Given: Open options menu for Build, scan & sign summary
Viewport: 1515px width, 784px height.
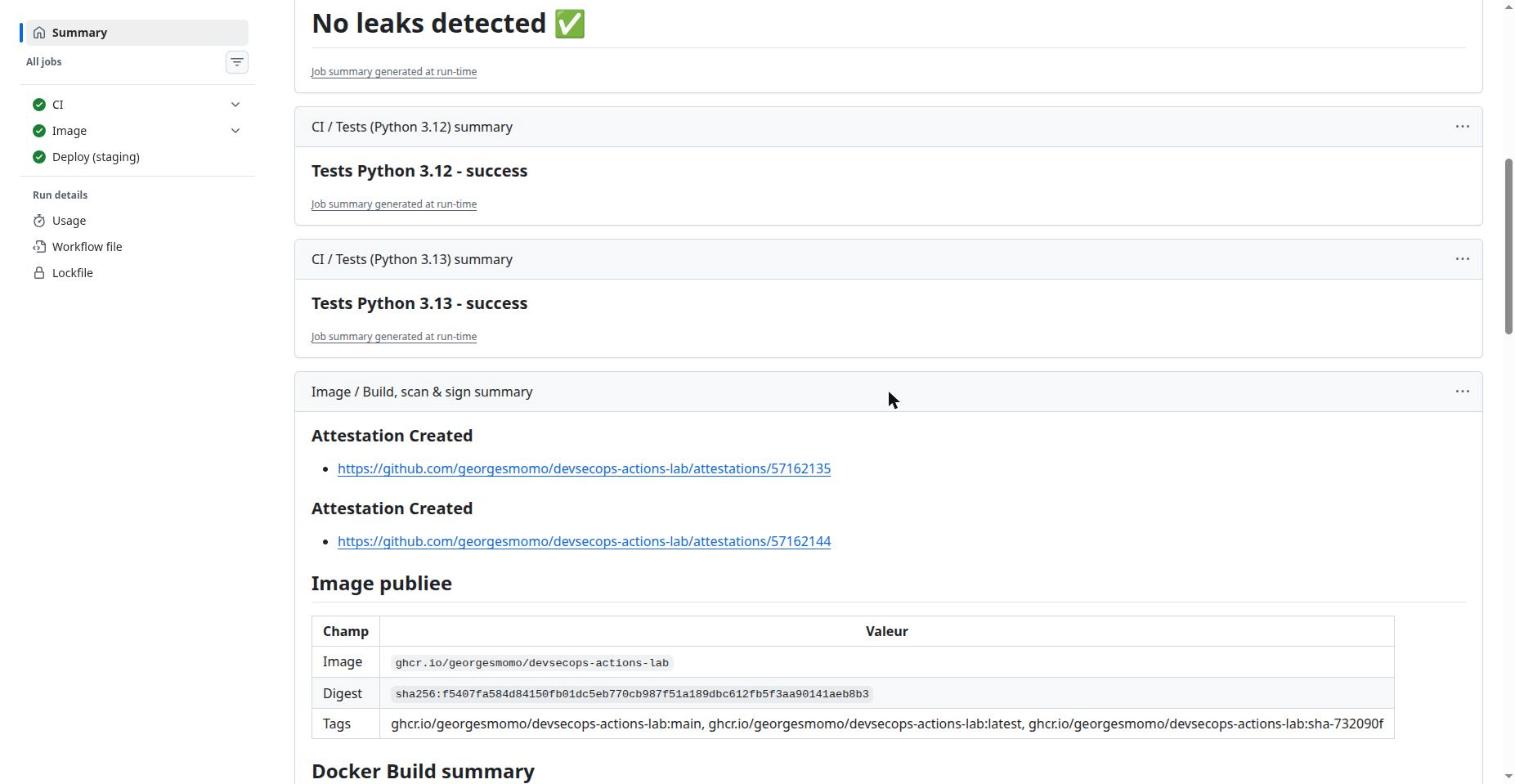Looking at the screenshot, I should (1462, 392).
